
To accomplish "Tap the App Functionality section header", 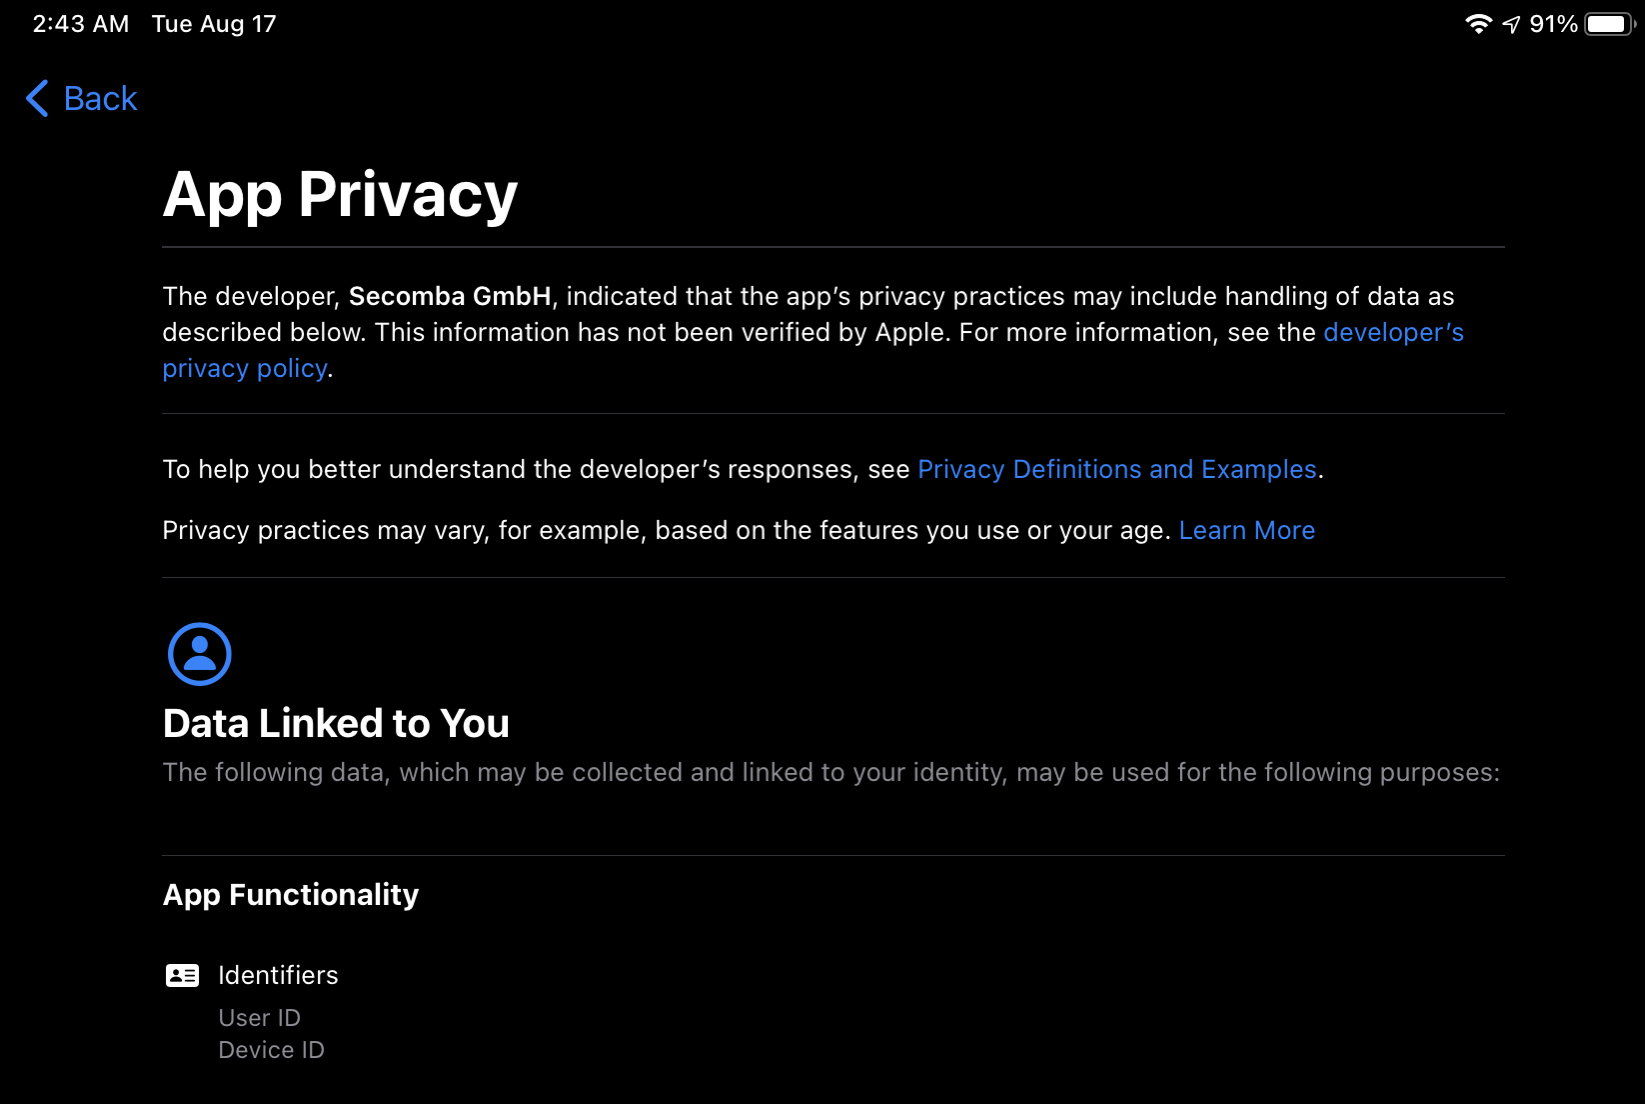I will point(291,894).
